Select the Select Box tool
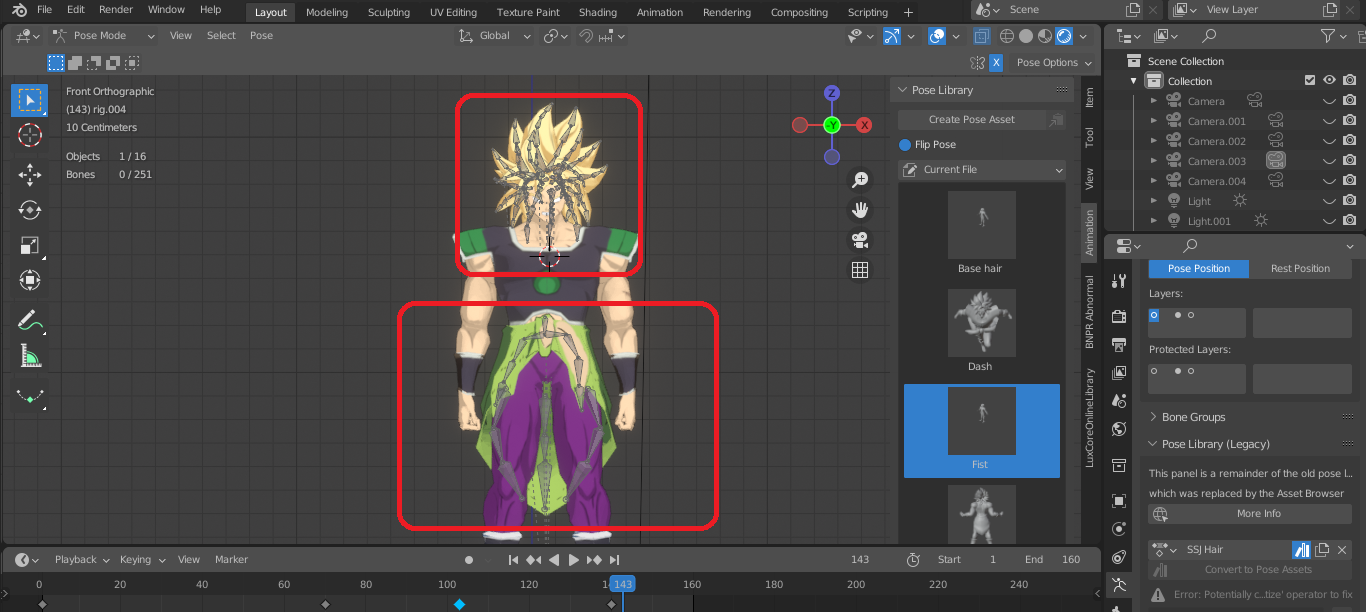 pyautogui.click(x=30, y=100)
